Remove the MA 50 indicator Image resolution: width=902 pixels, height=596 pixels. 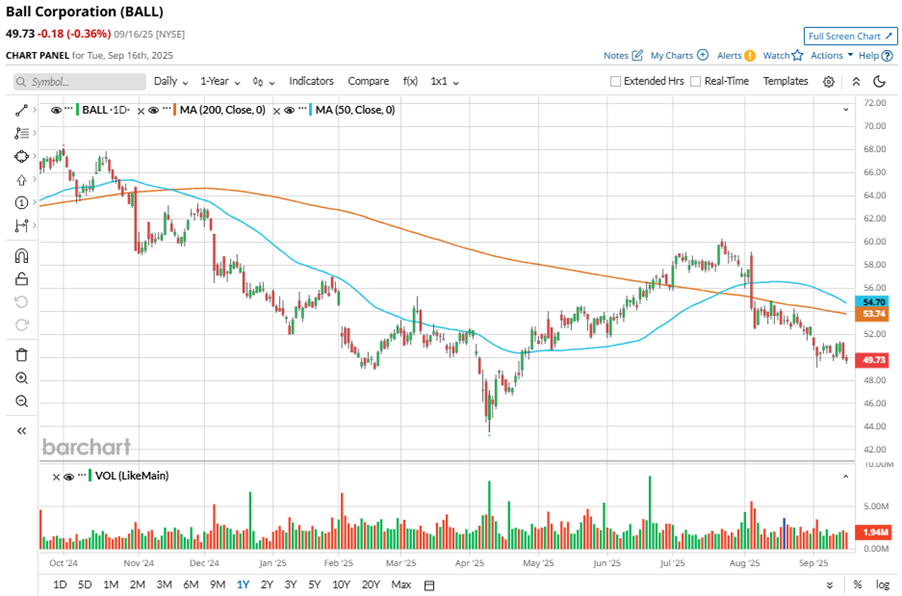[277, 110]
